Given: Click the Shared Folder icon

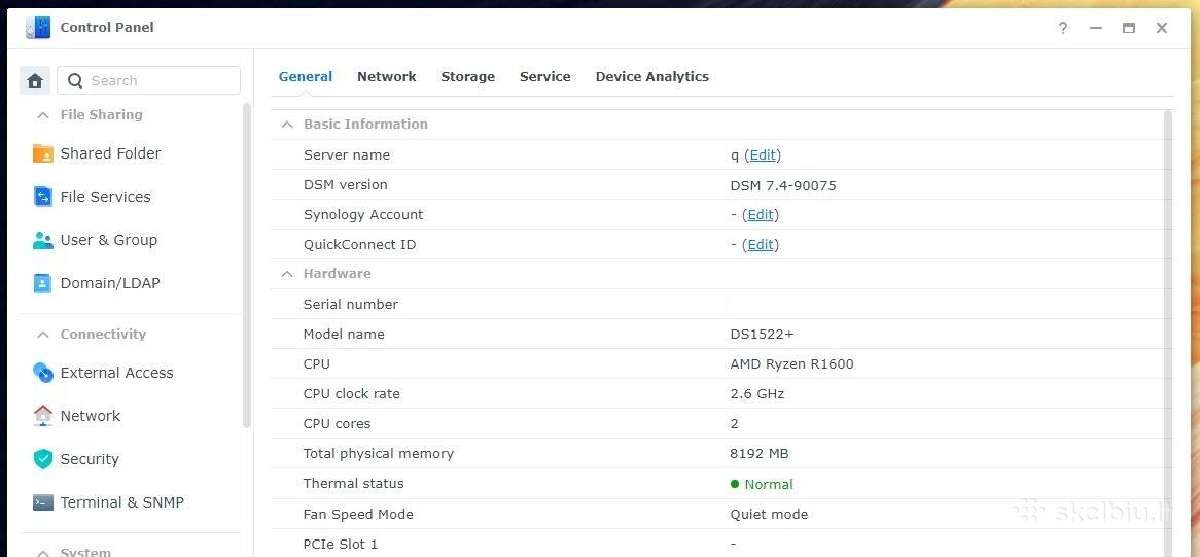Looking at the screenshot, I should [x=43, y=154].
